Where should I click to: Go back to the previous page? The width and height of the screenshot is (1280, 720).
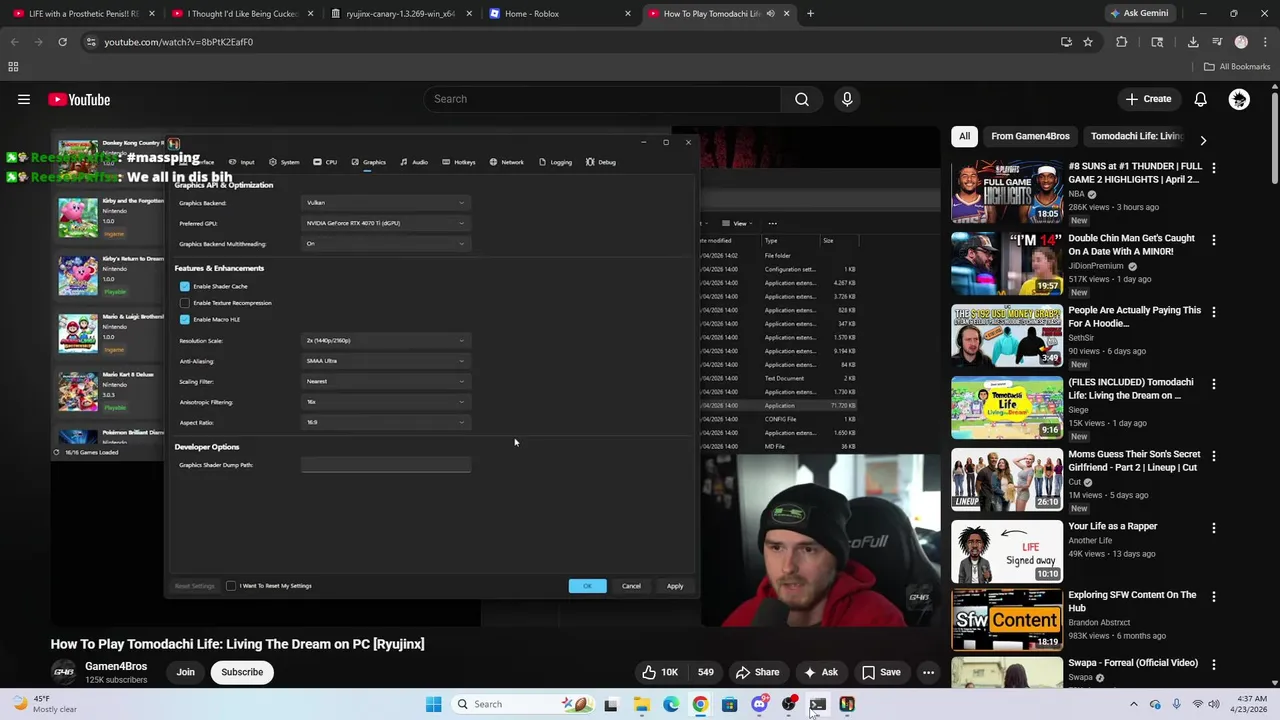14,42
